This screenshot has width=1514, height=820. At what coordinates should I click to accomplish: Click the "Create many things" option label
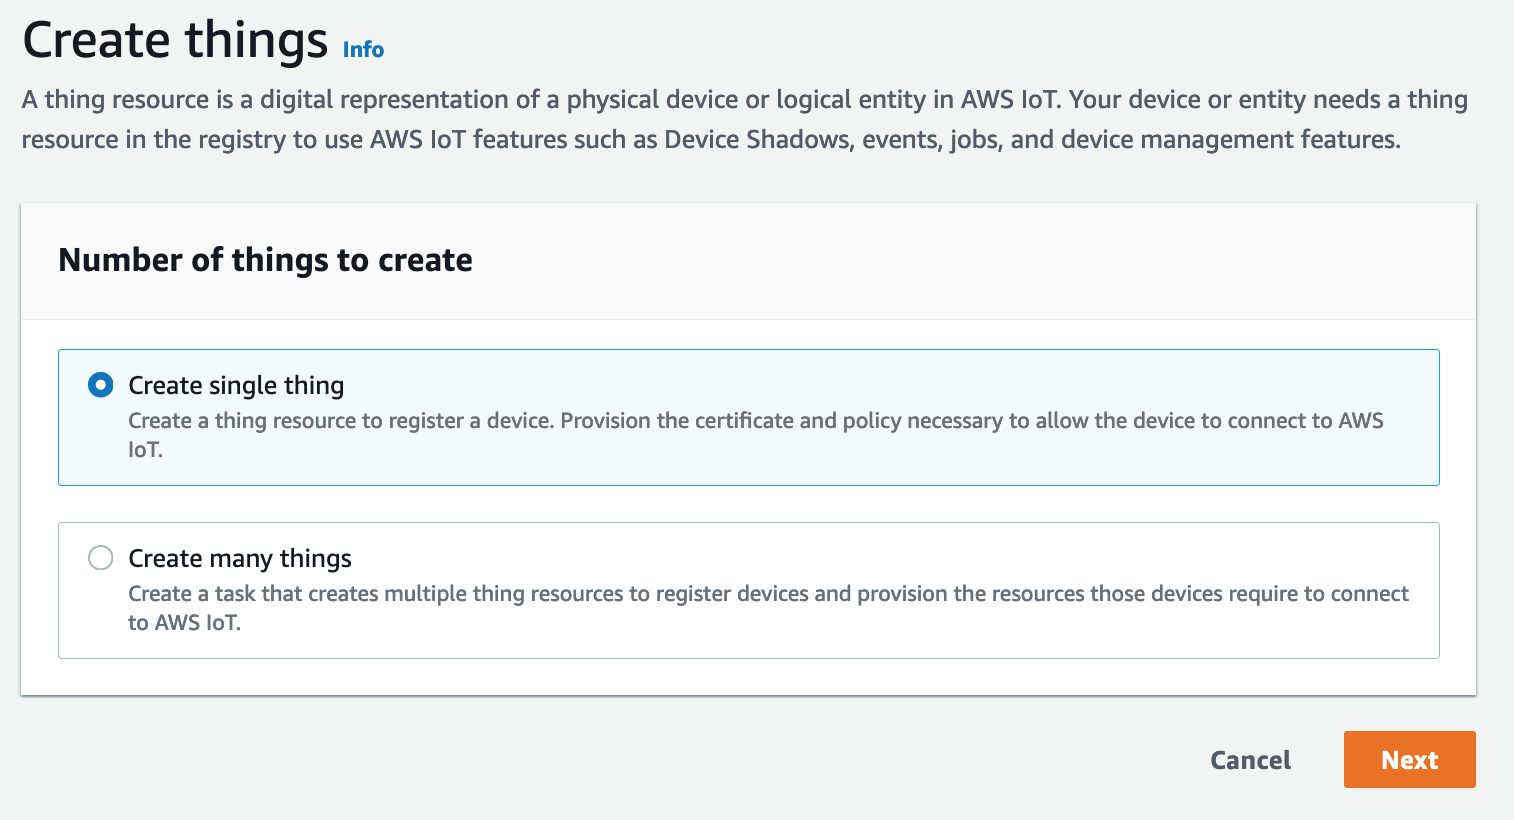click(240, 559)
